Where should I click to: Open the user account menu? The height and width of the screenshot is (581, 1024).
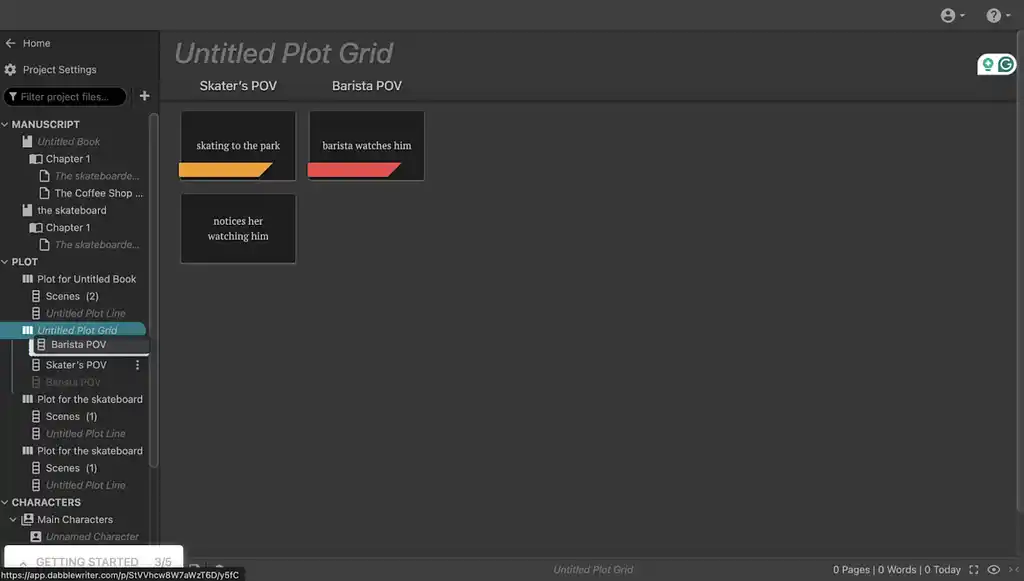(x=952, y=15)
